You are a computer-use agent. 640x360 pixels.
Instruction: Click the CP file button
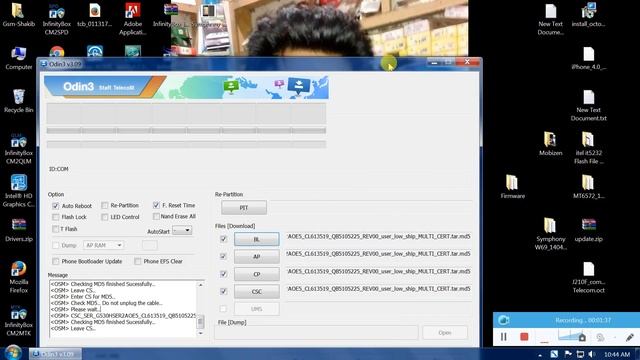coord(256,274)
